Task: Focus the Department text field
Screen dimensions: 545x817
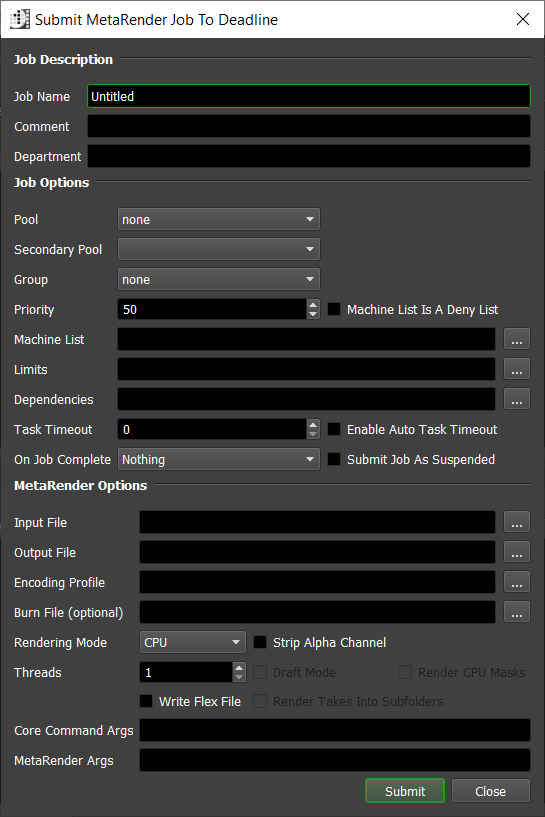Action: pos(309,156)
